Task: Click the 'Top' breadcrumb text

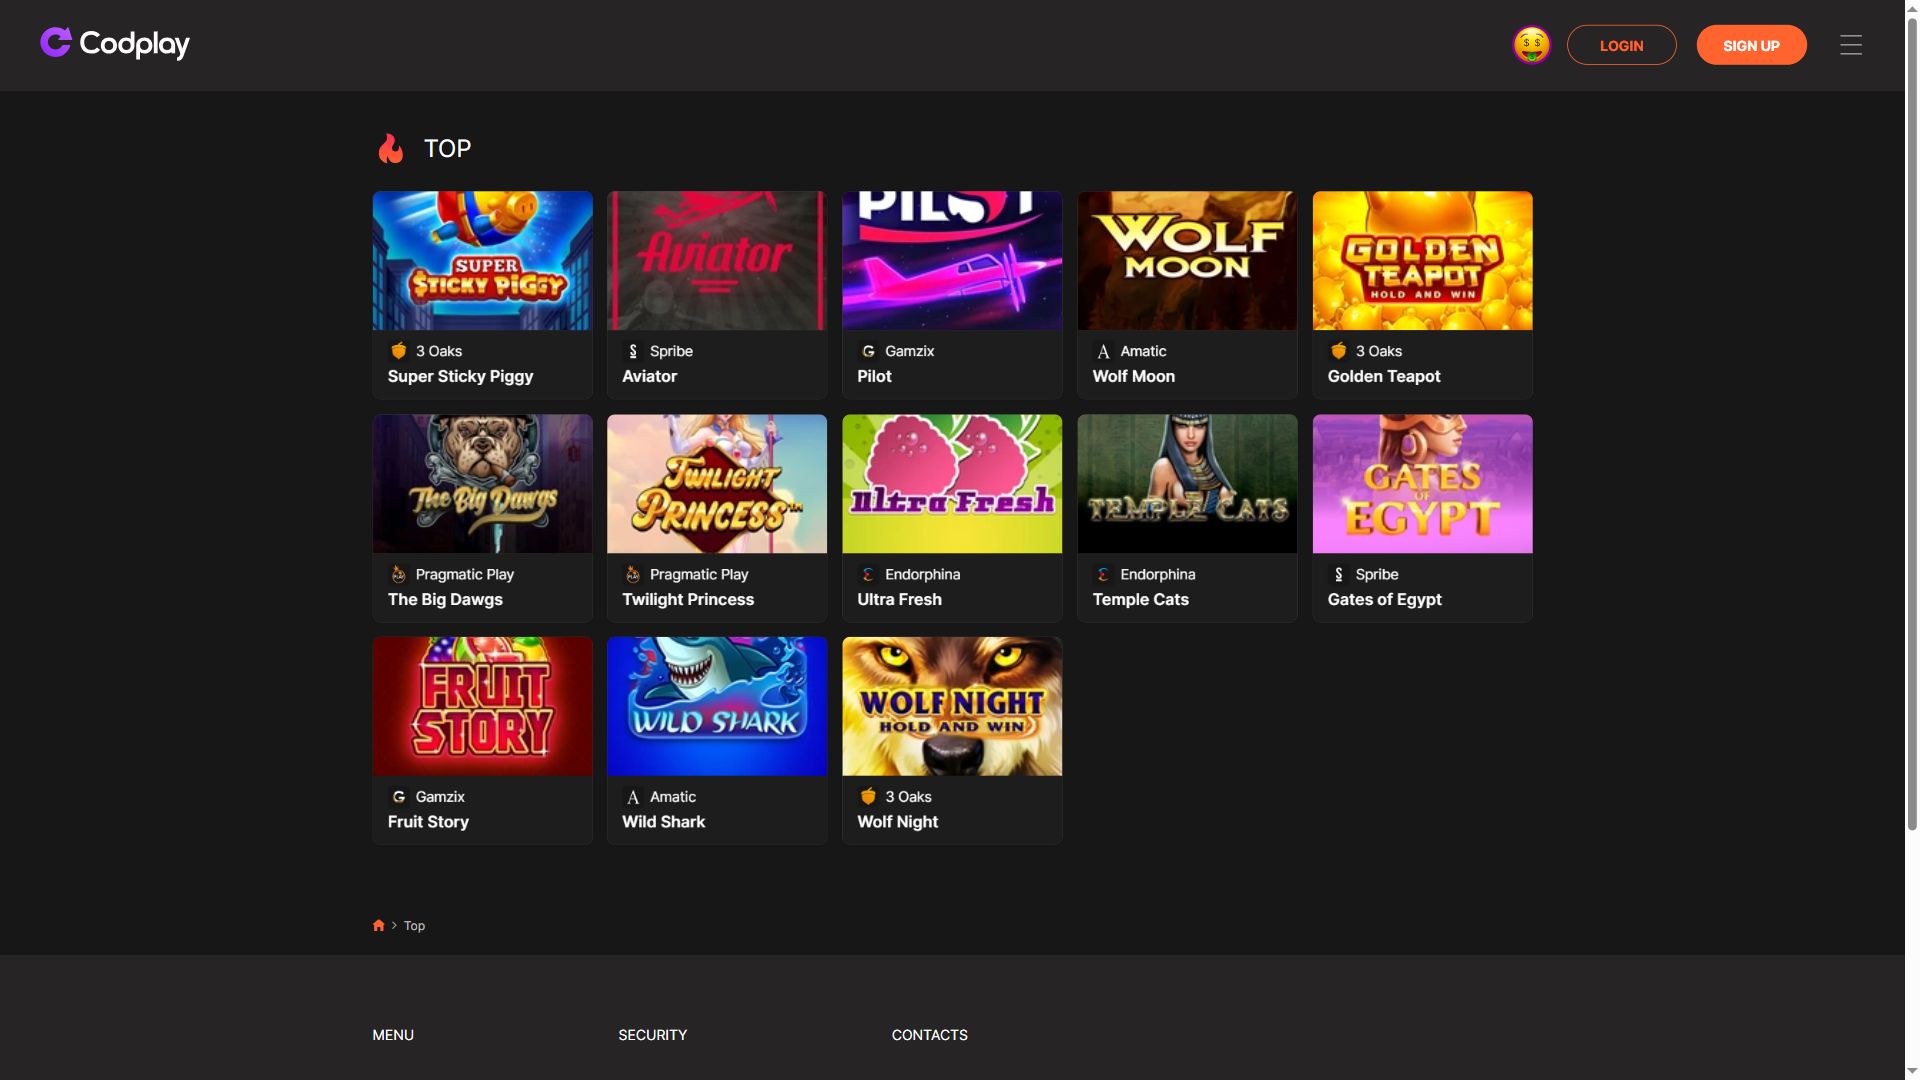Action: (x=414, y=926)
